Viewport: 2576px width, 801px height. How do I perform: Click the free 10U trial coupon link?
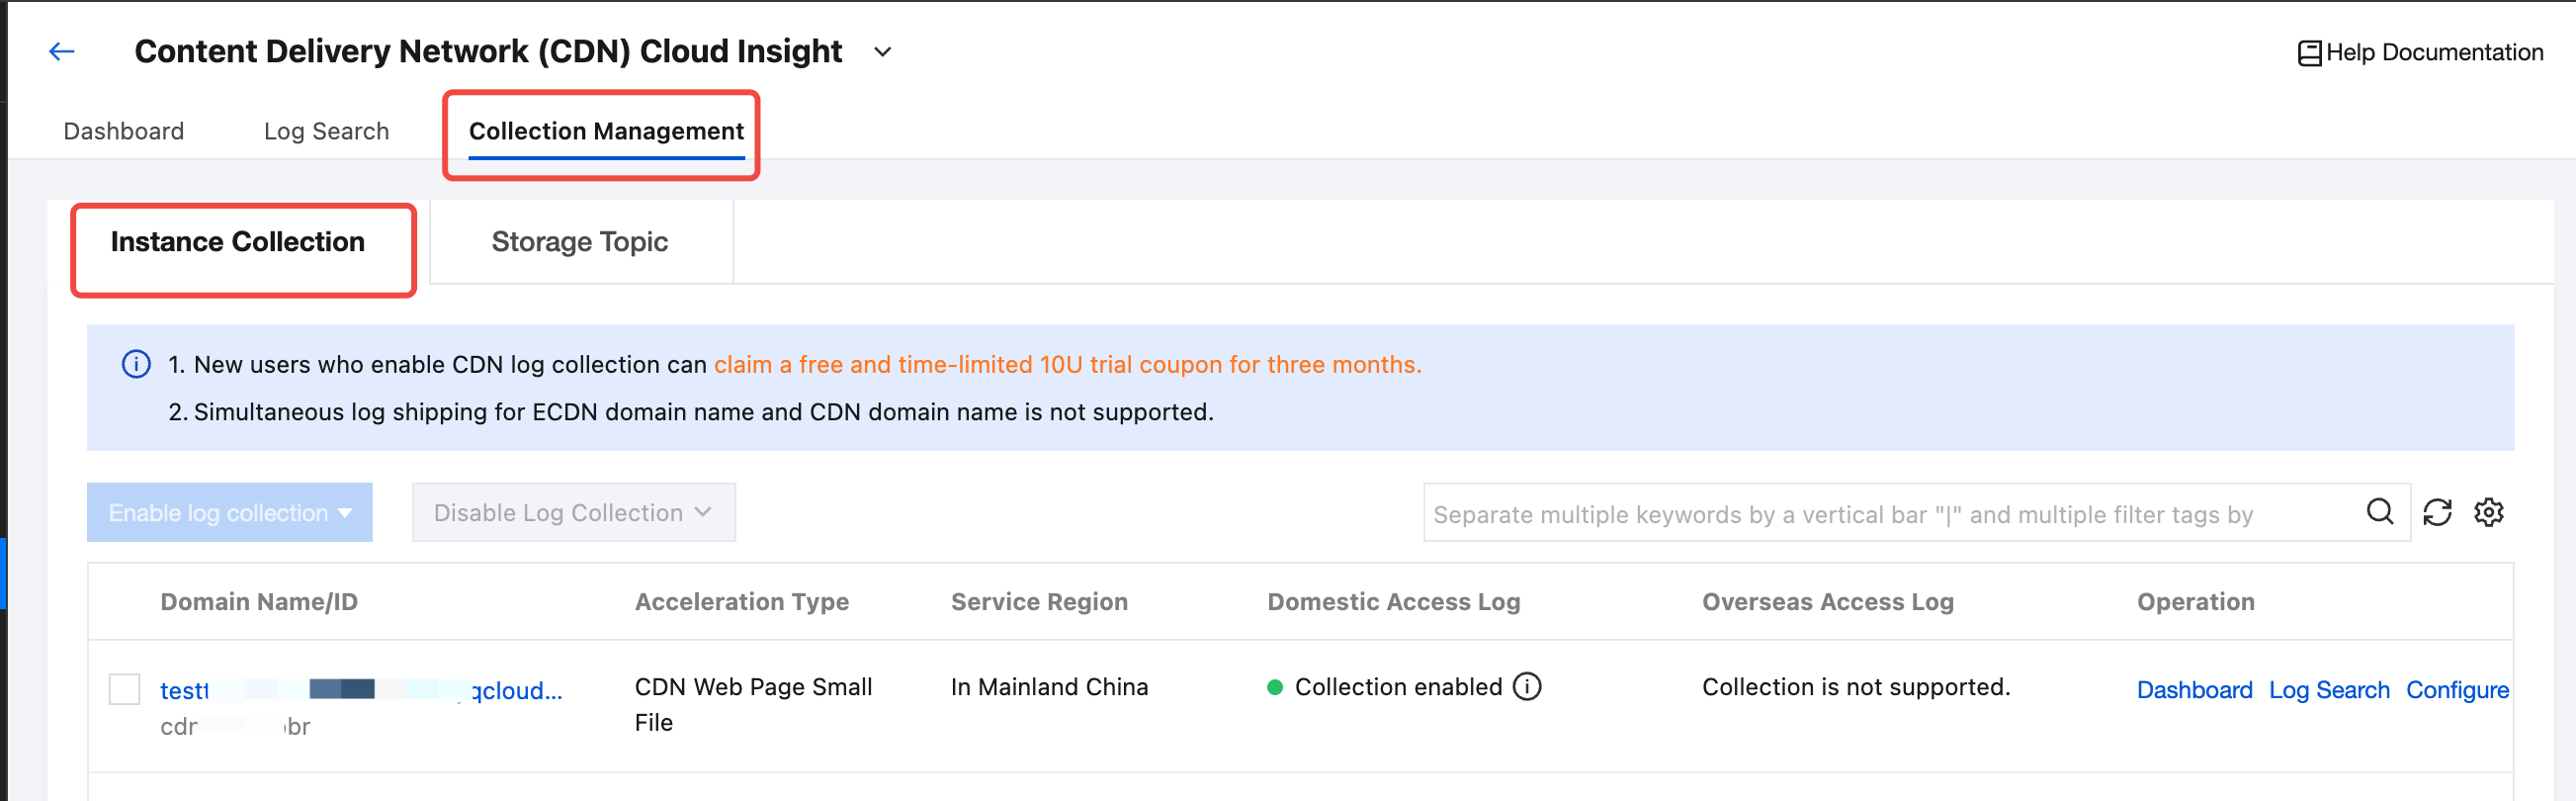(1067, 365)
